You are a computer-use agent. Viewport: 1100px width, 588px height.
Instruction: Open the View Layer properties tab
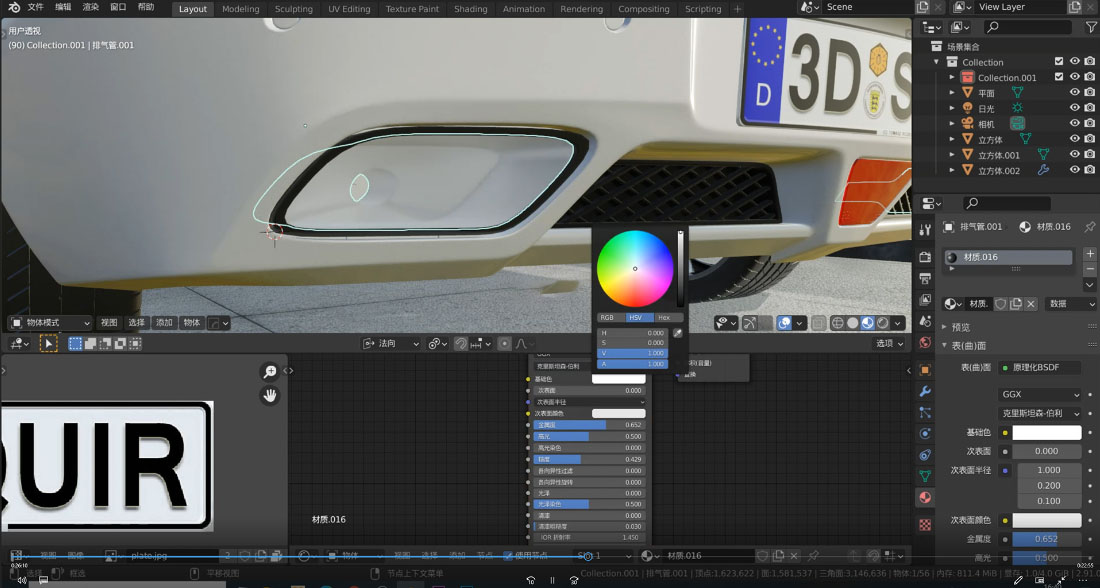(x=925, y=300)
